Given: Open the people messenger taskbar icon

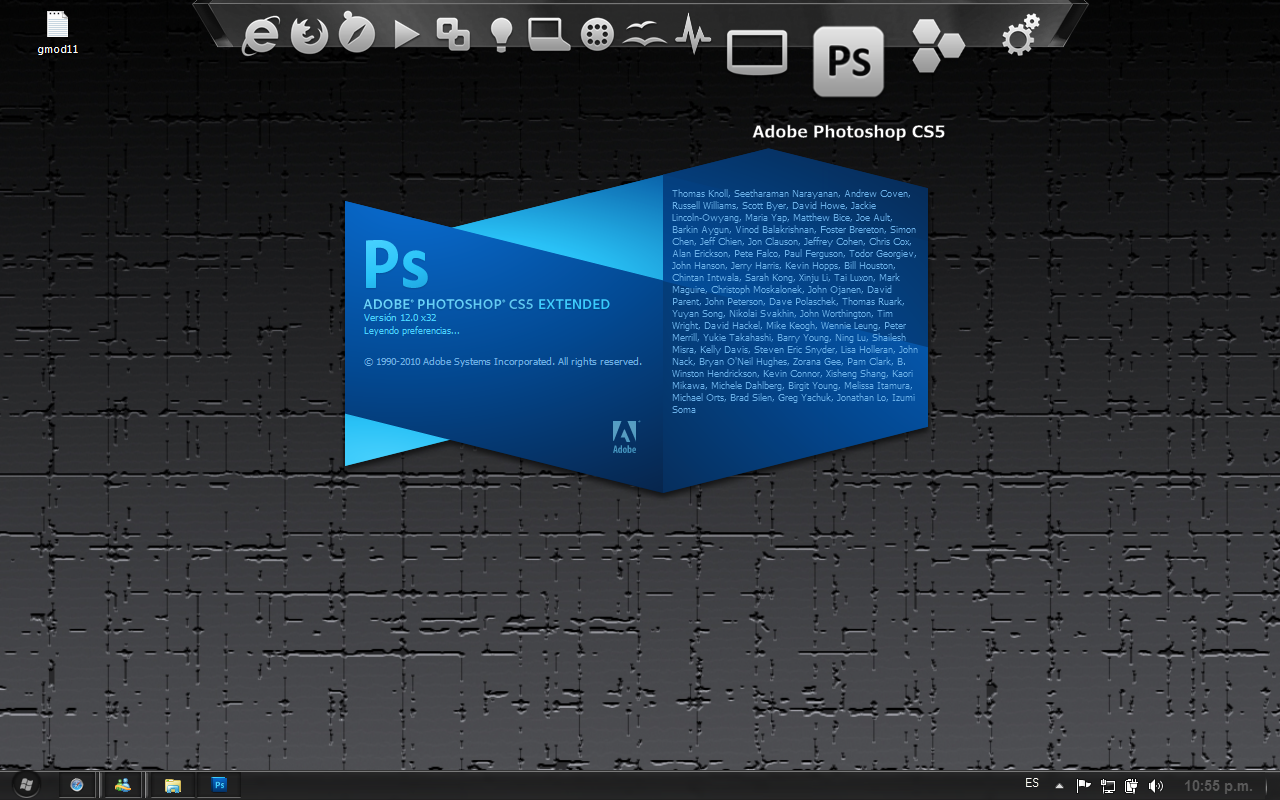Looking at the screenshot, I should point(123,785).
